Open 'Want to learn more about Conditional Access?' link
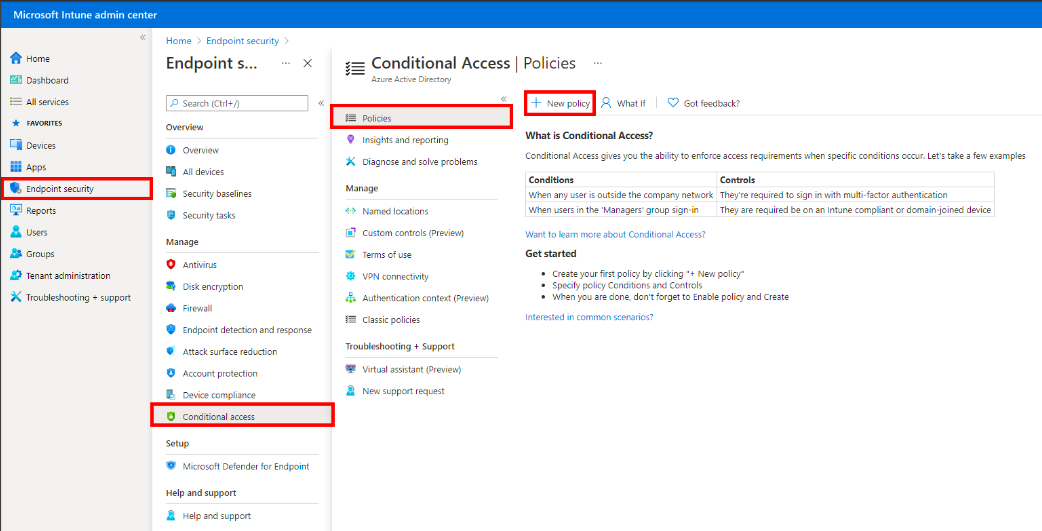Screen dimensions: 1042x531 coord(615,235)
